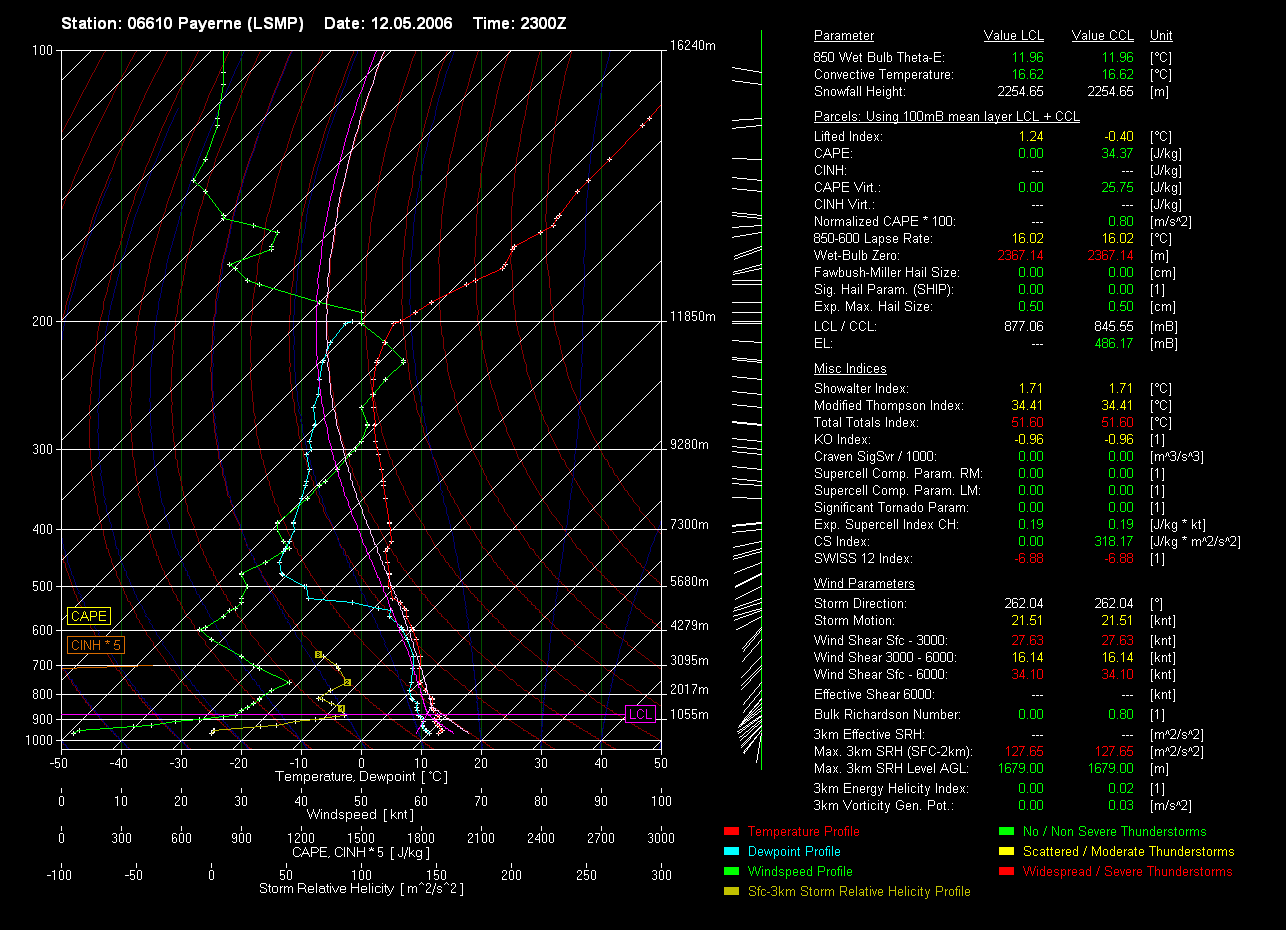Click the Snowfall Height parameter name
The height and width of the screenshot is (930, 1286).
pos(860,91)
